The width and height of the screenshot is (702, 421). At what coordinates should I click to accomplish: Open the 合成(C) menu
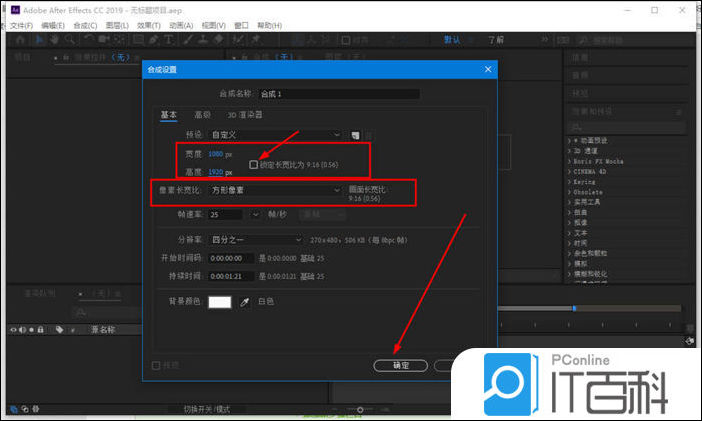click(x=85, y=26)
